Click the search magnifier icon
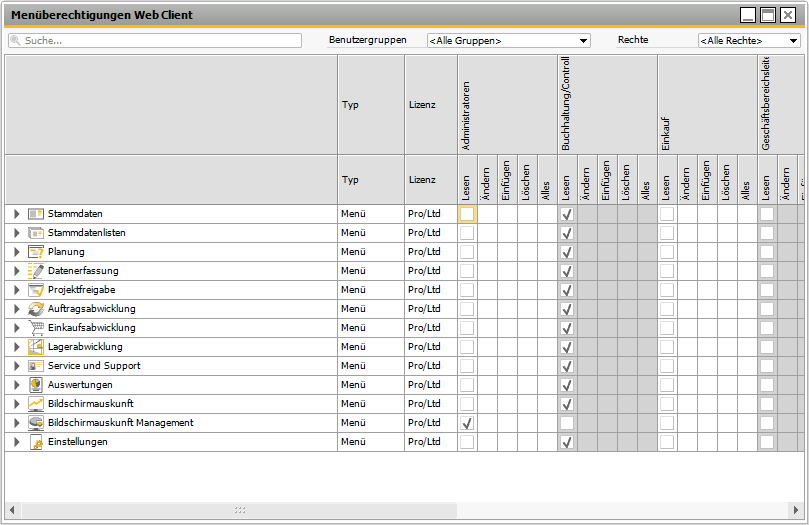The height and width of the screenshot is (525, 809). click(x=15, y=40)
